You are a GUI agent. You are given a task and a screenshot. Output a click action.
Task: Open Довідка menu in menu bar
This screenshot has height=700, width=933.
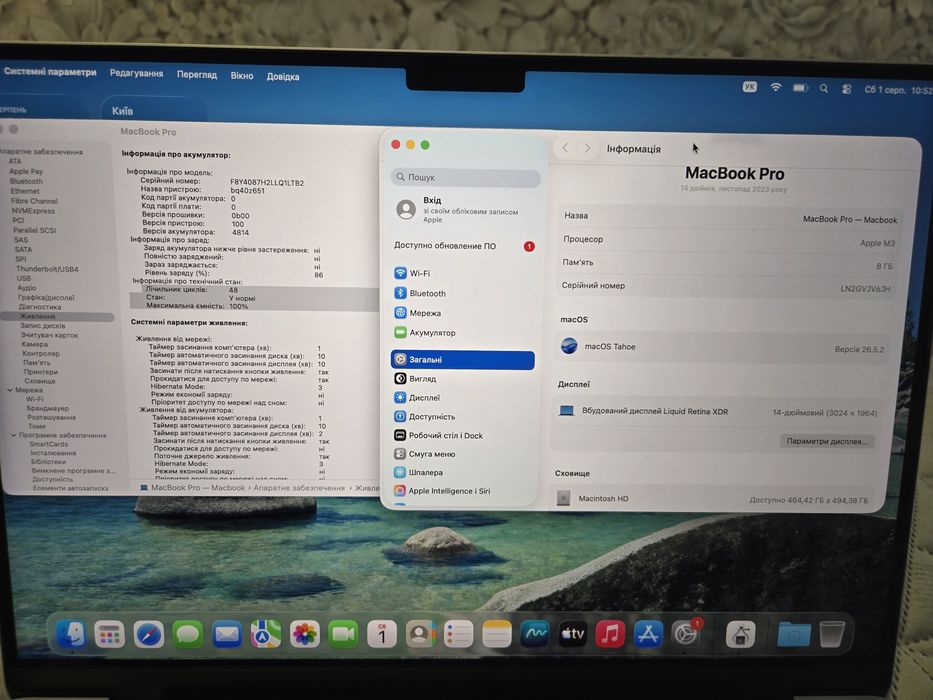tap(283, 77)
